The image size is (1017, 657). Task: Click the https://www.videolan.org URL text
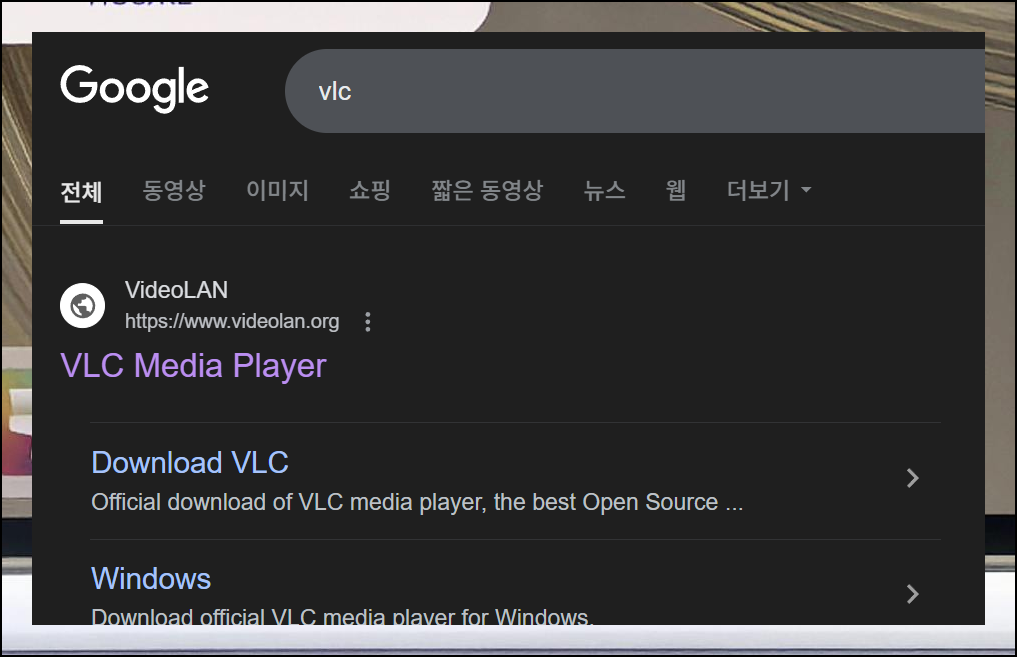232,321
